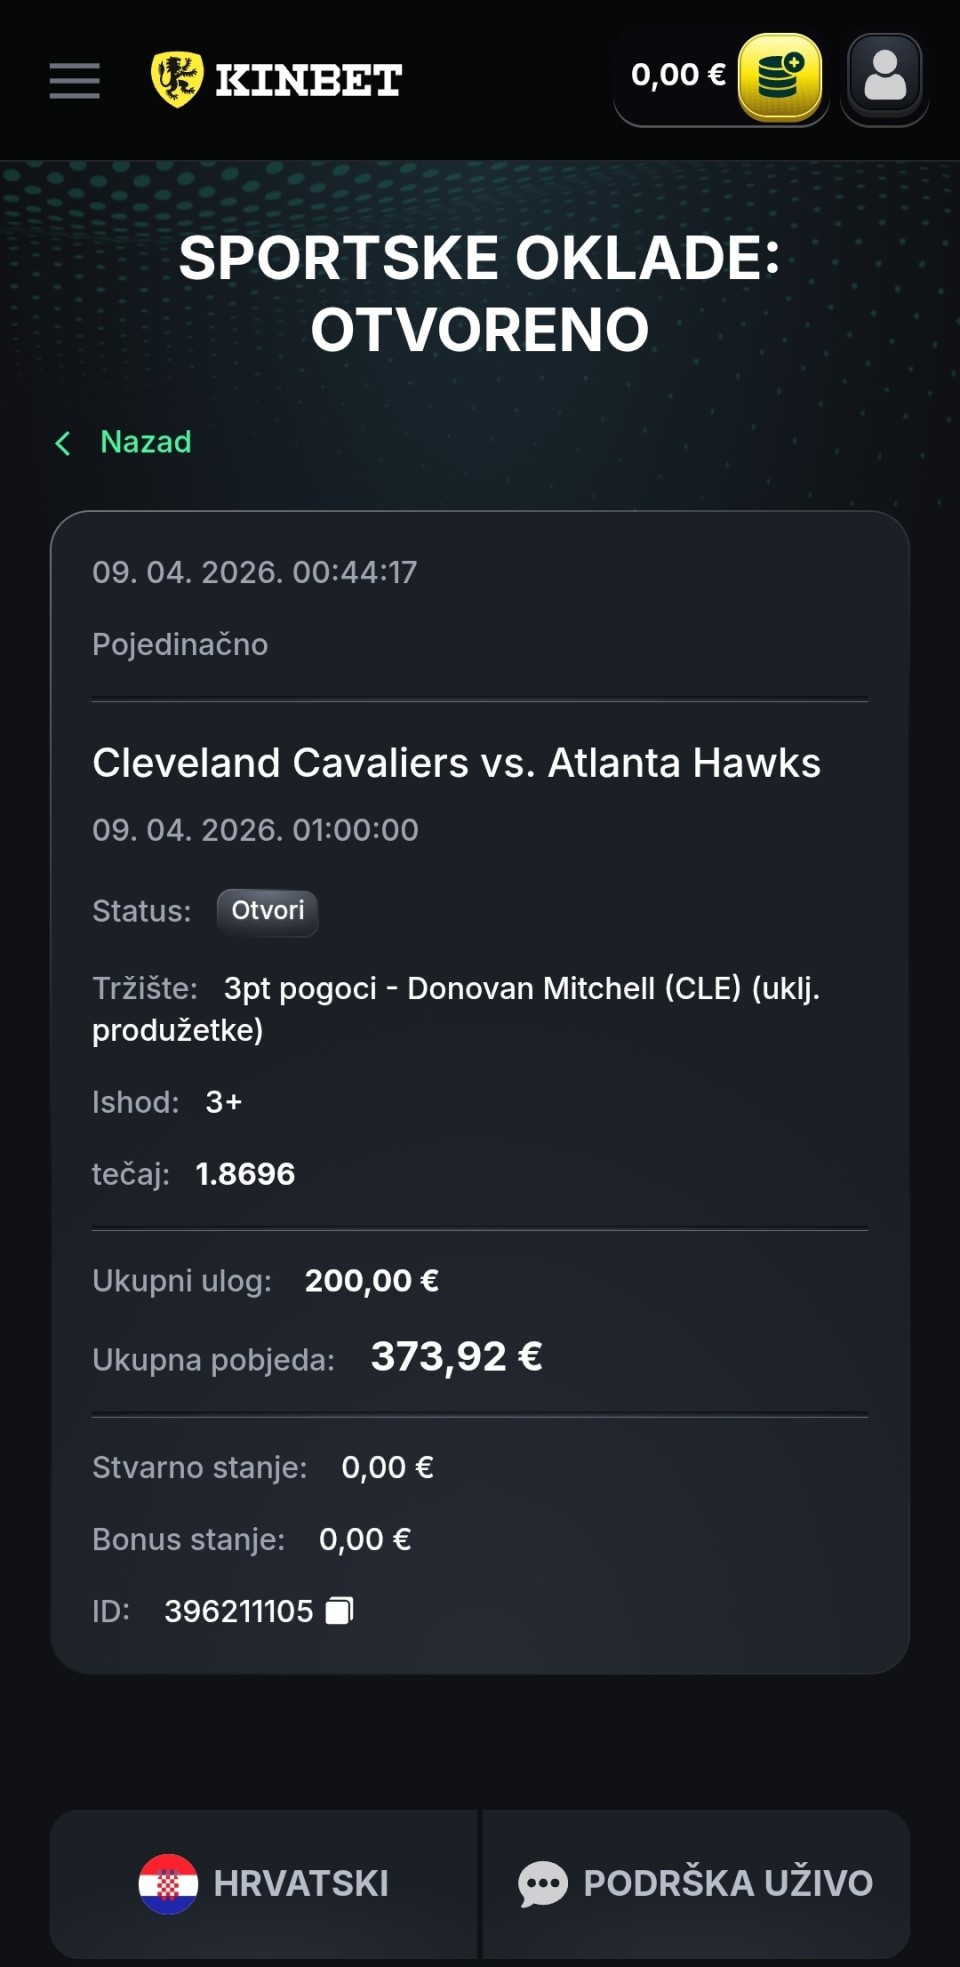Click the 200,00 € total stake value
This screenshot has height=1967, width=960.
[x=371, y=1281]
